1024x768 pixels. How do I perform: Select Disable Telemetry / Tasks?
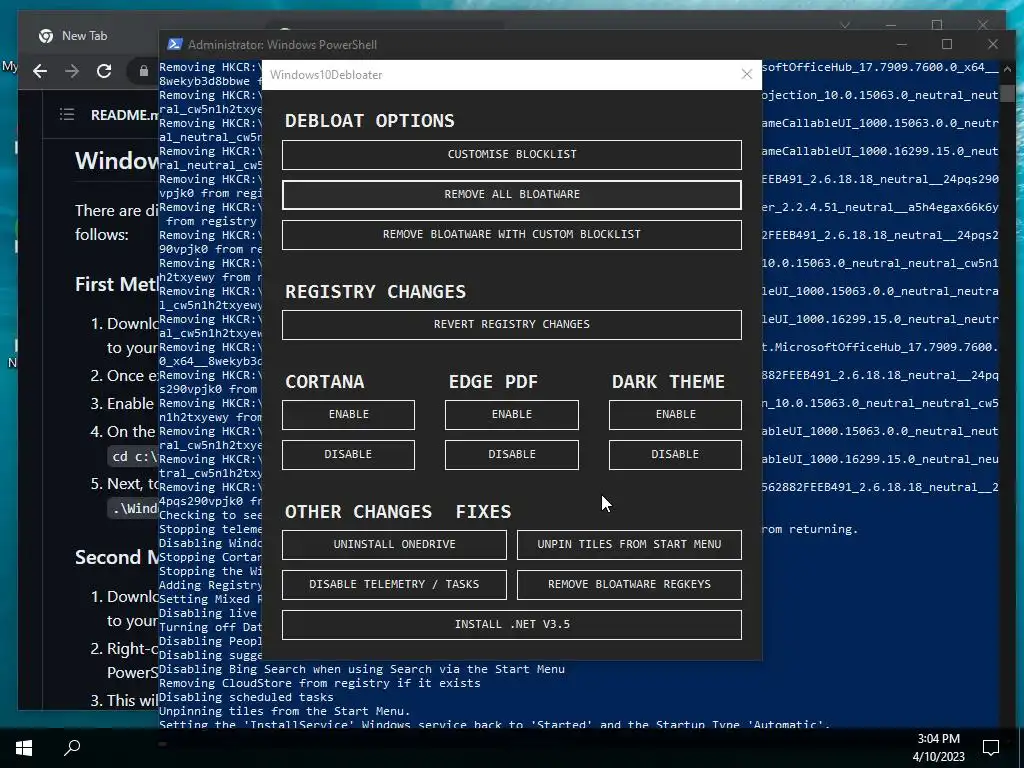click(394, 584)
